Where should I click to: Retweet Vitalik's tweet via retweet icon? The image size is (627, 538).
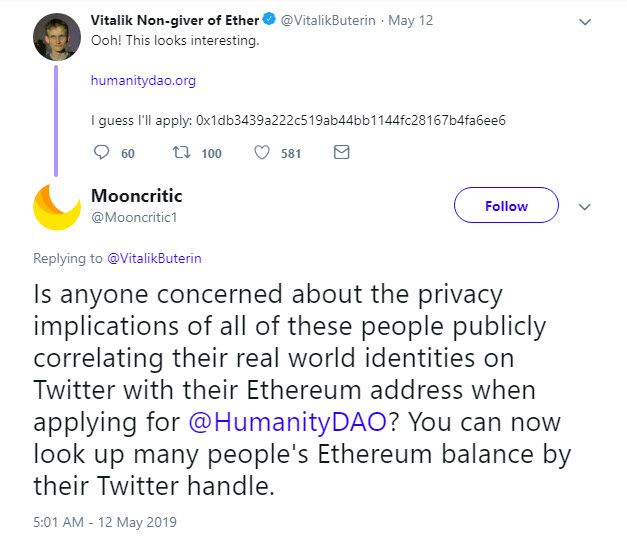point(181,153)
